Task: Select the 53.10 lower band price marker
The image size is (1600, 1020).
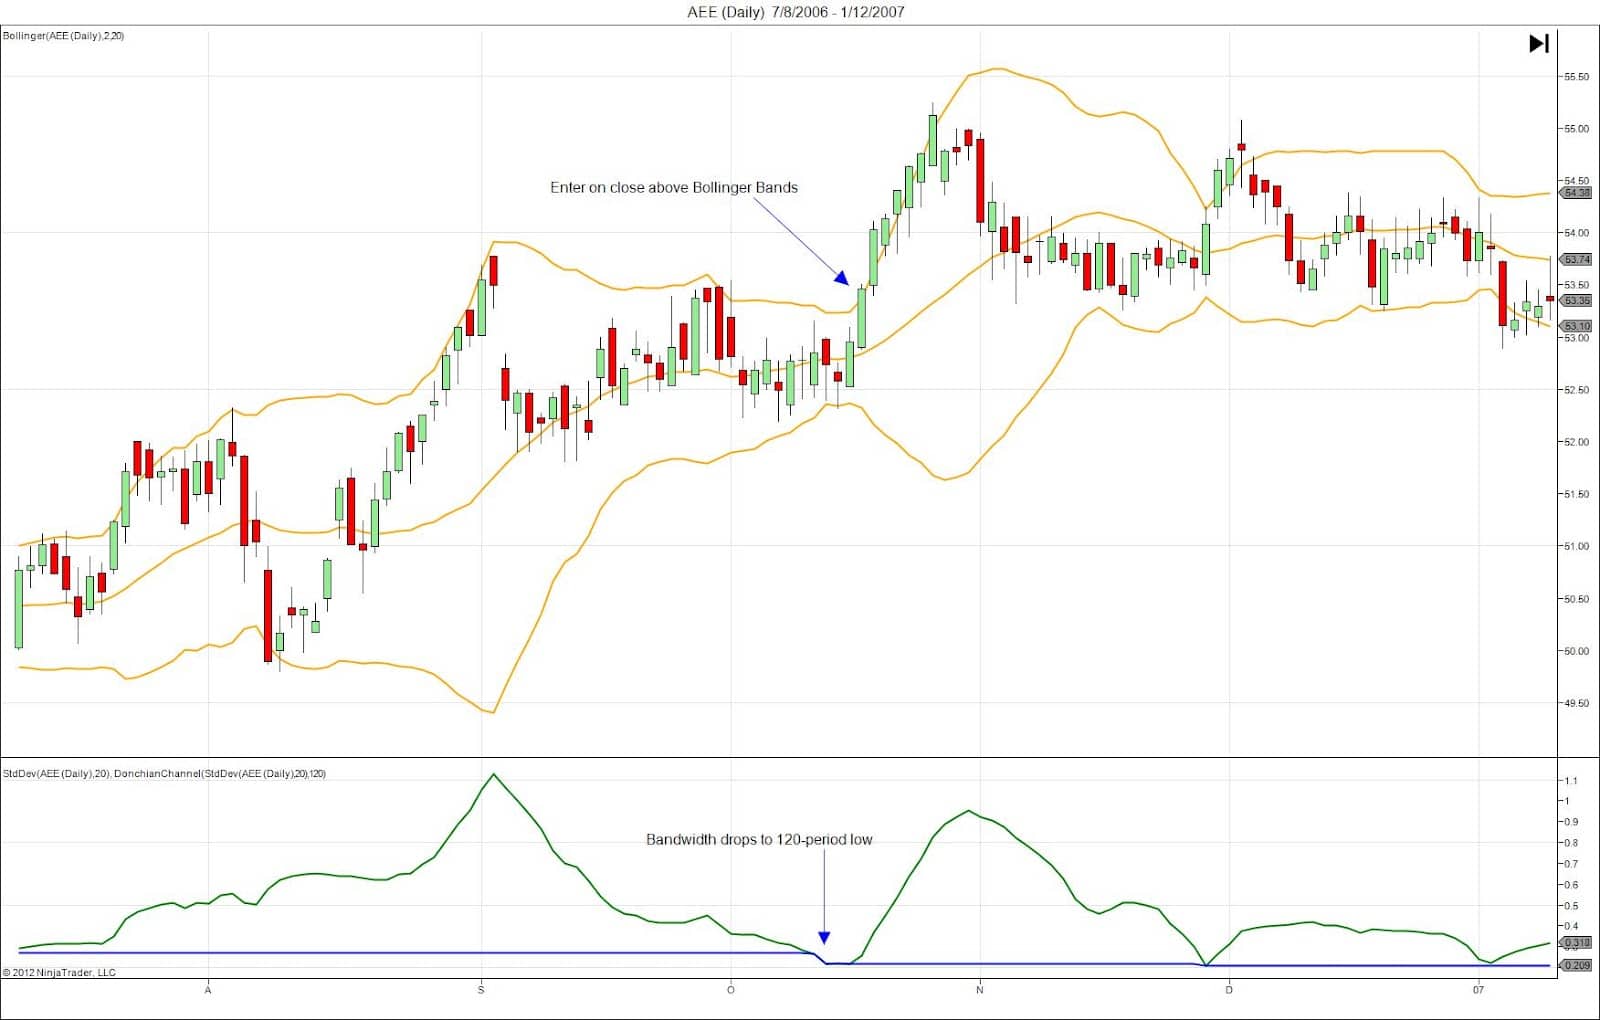Action: click(x=1577, y=326)
